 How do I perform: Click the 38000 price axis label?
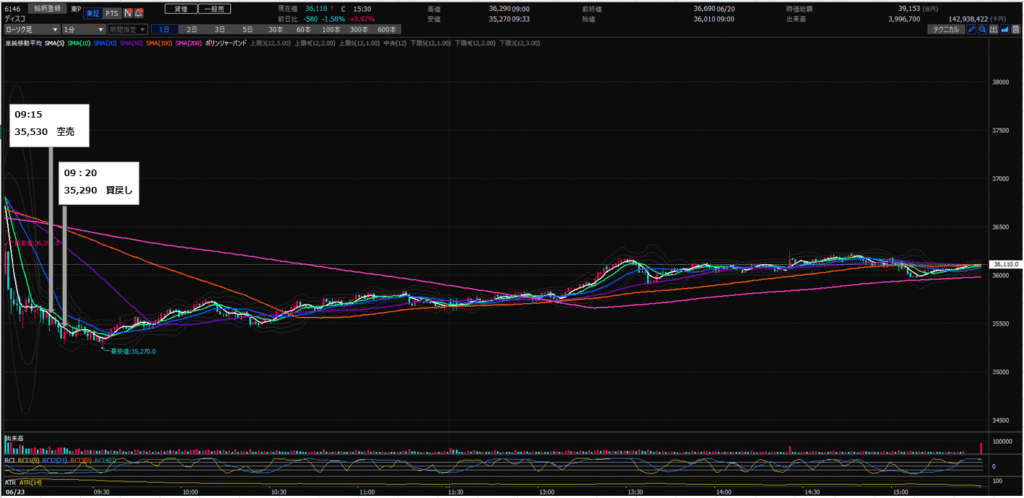coord(1000,82)
